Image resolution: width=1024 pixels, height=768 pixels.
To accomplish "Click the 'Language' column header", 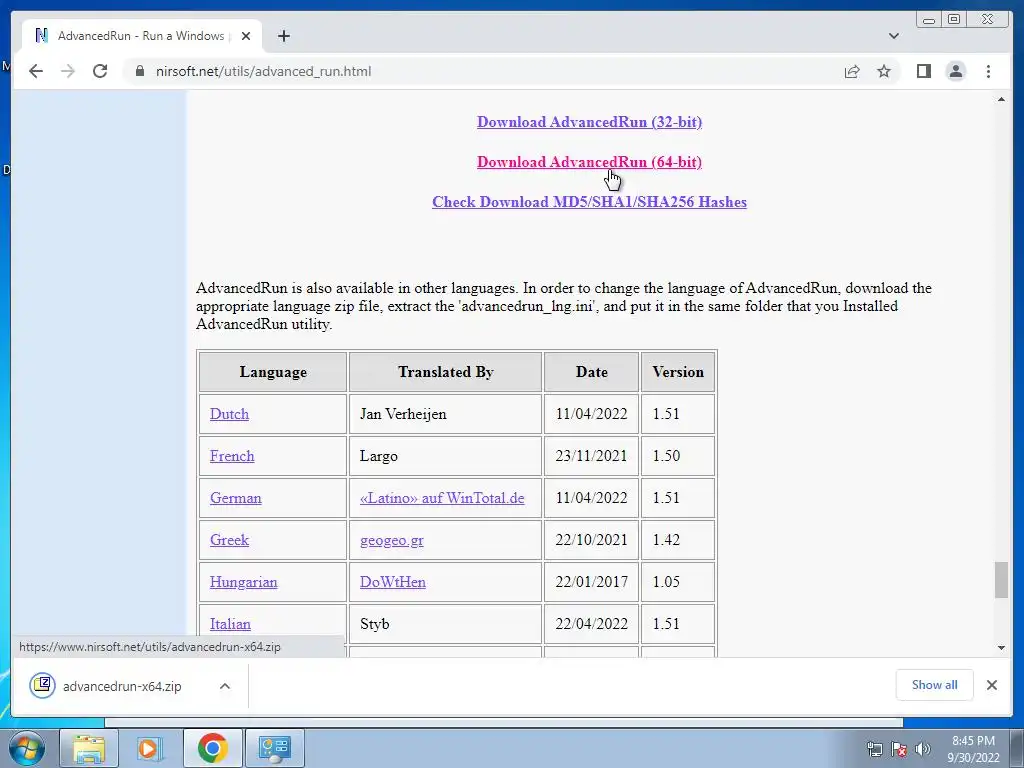I will pos(273,372).
